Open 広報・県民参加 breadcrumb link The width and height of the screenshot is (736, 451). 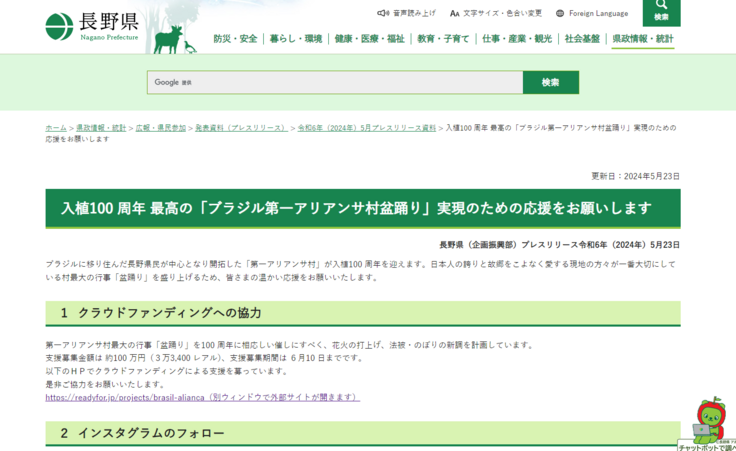(160, 128)
